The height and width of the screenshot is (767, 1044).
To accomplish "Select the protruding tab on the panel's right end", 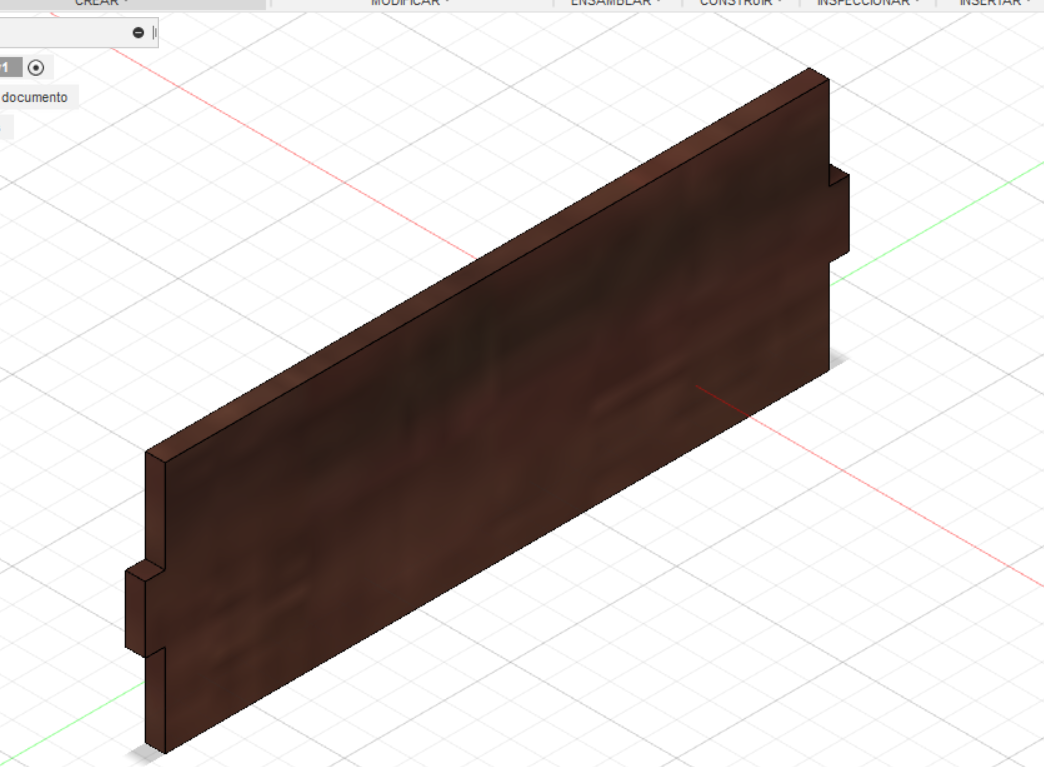I will [x=840, y=216].
